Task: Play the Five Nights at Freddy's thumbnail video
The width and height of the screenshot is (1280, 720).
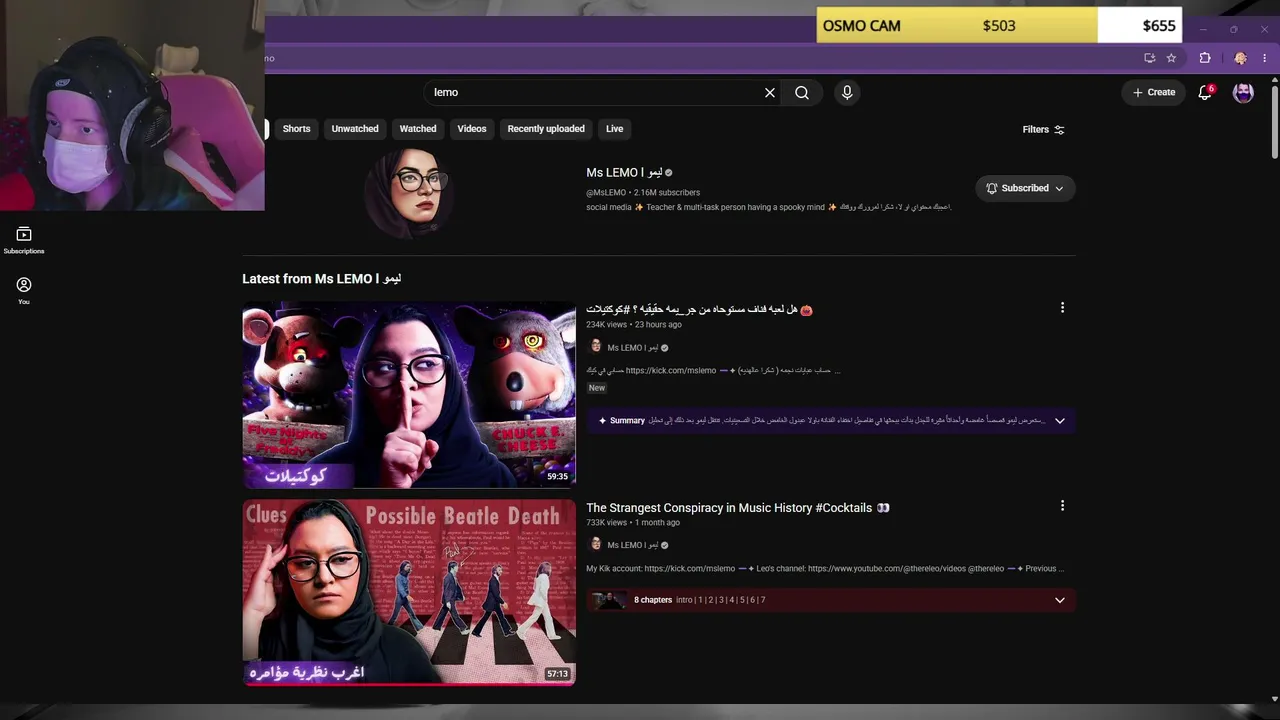Action: [x=409, y=394]
